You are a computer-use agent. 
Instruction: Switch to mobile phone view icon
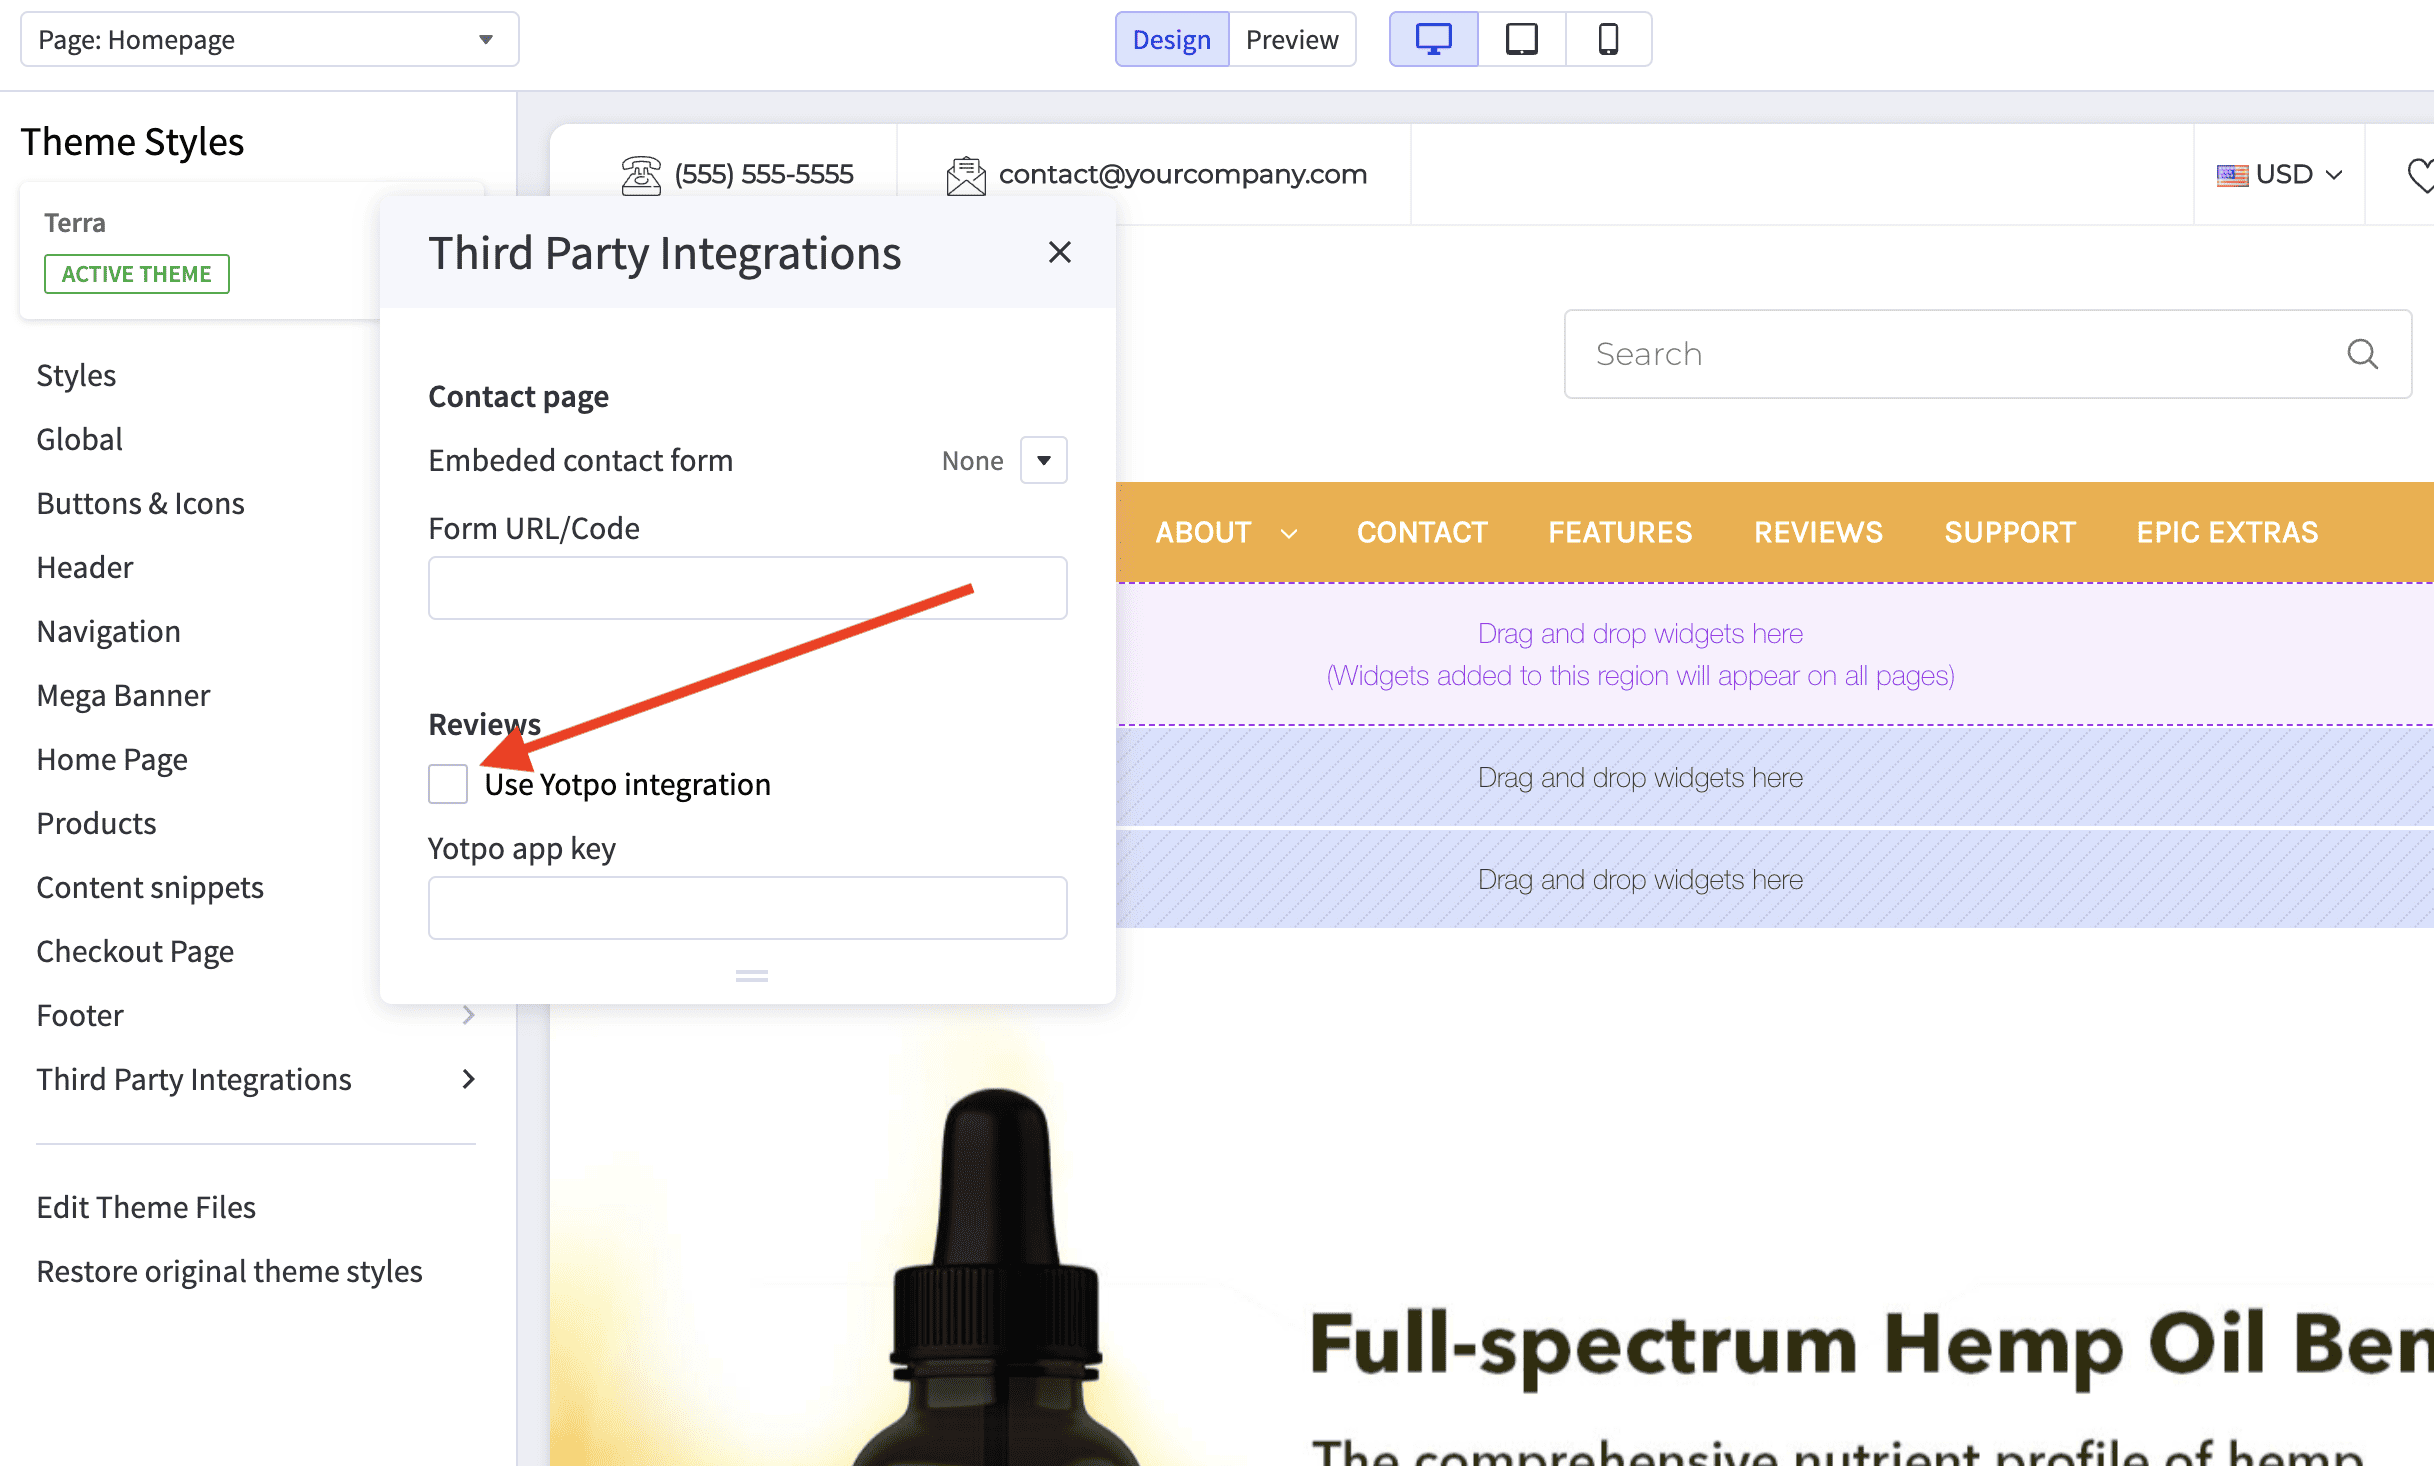(1608, 40)
